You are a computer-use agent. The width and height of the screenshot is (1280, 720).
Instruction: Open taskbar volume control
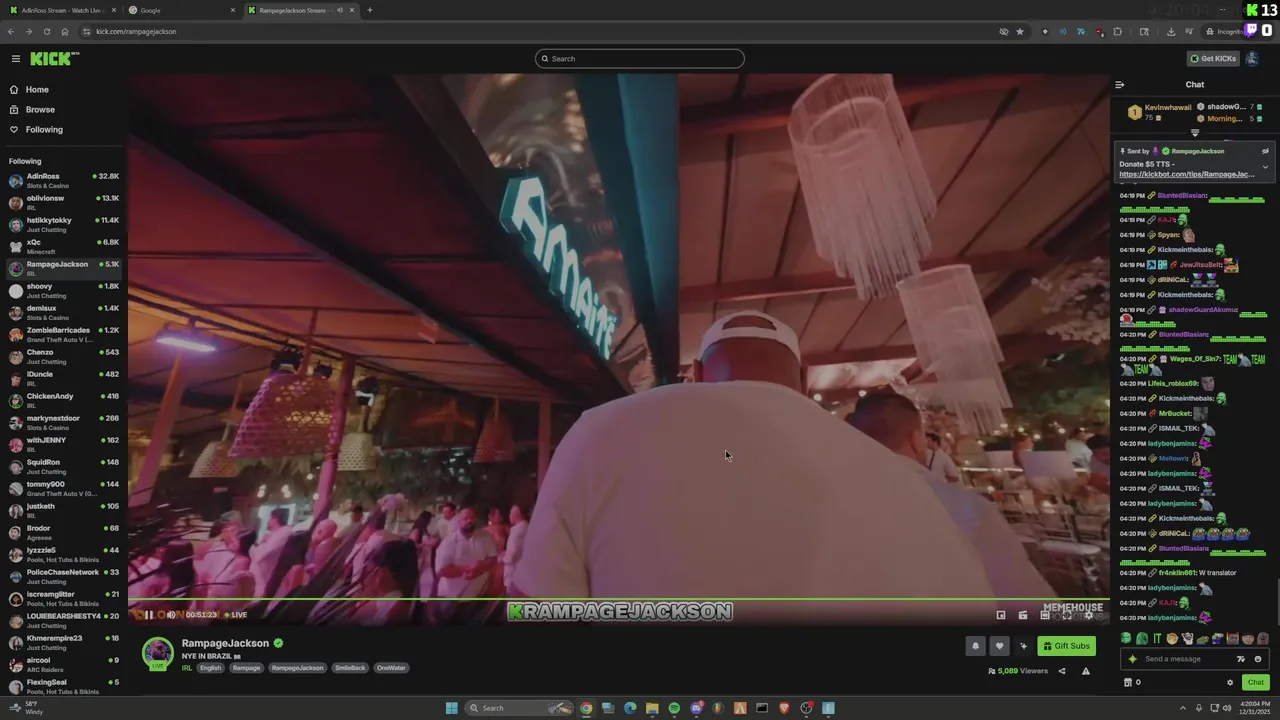[x=1229, y=708]
